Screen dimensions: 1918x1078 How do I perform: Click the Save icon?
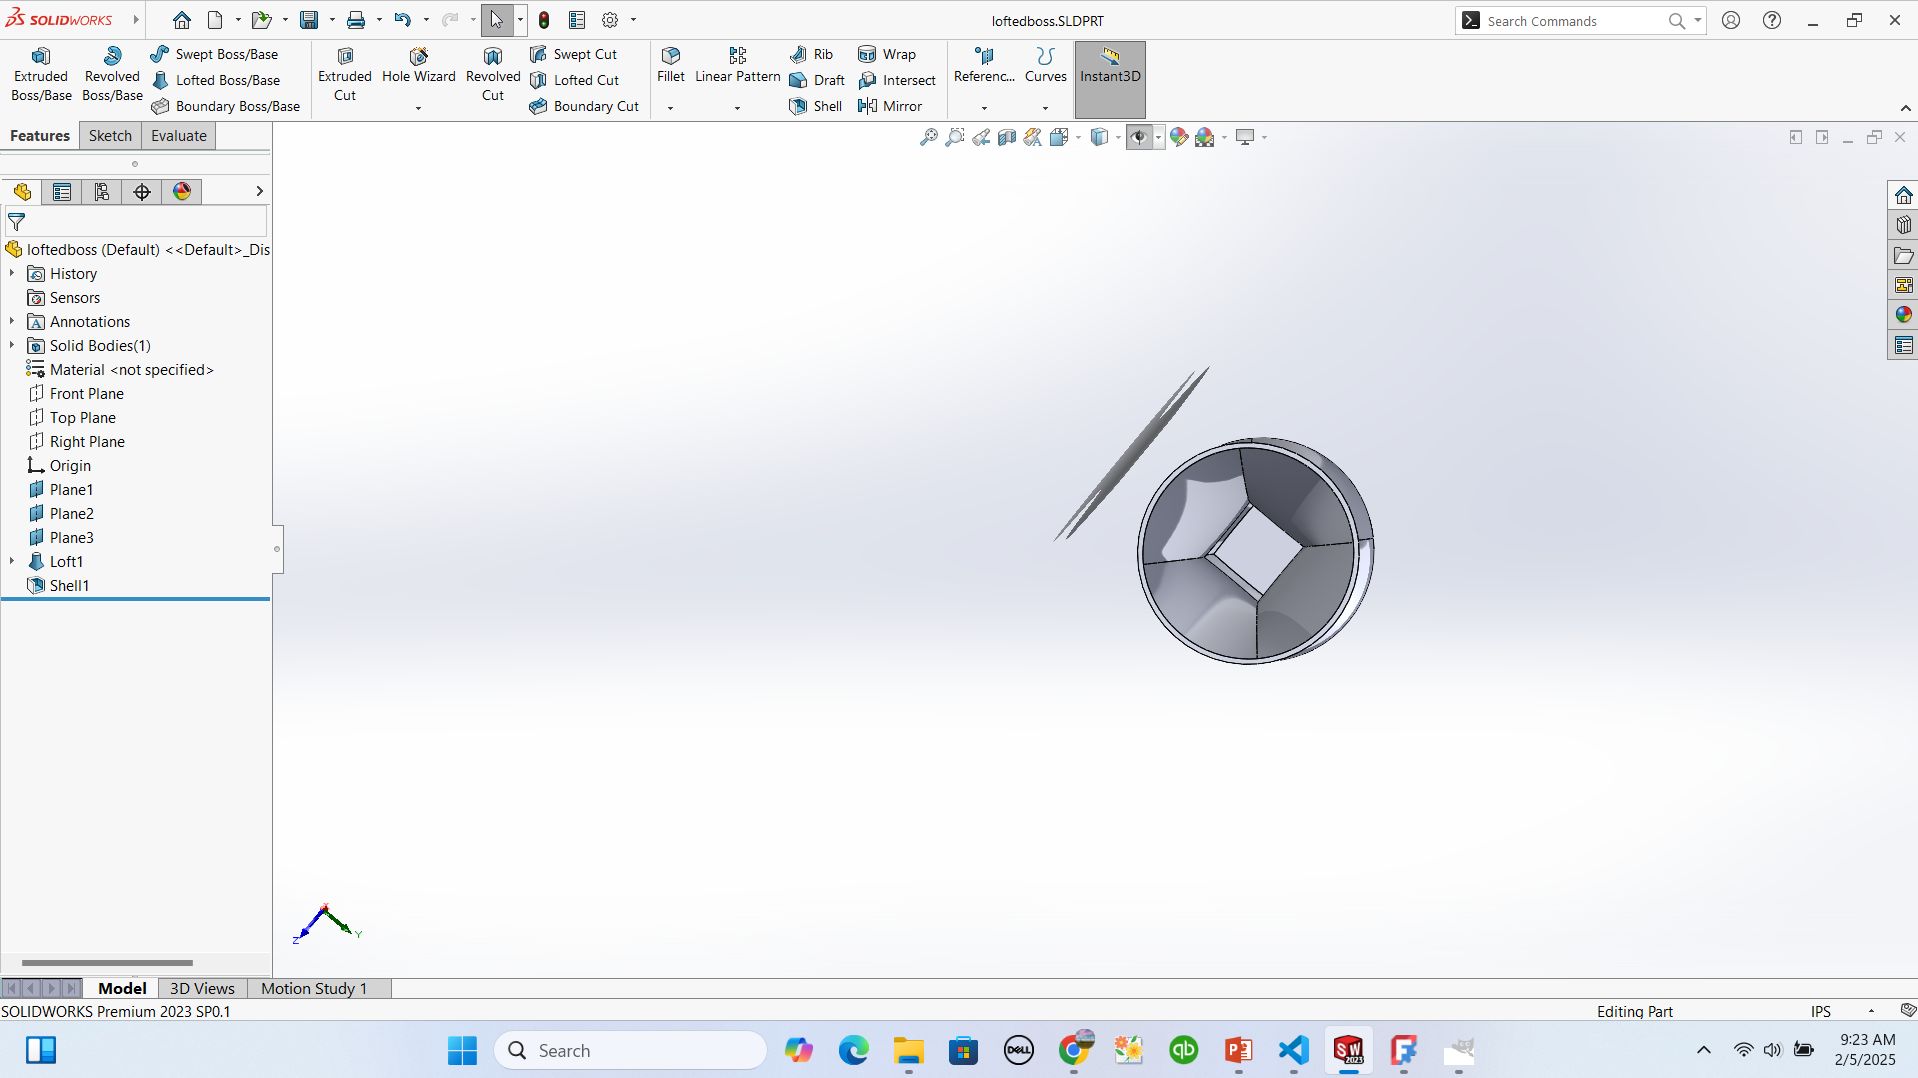point(309,20)
